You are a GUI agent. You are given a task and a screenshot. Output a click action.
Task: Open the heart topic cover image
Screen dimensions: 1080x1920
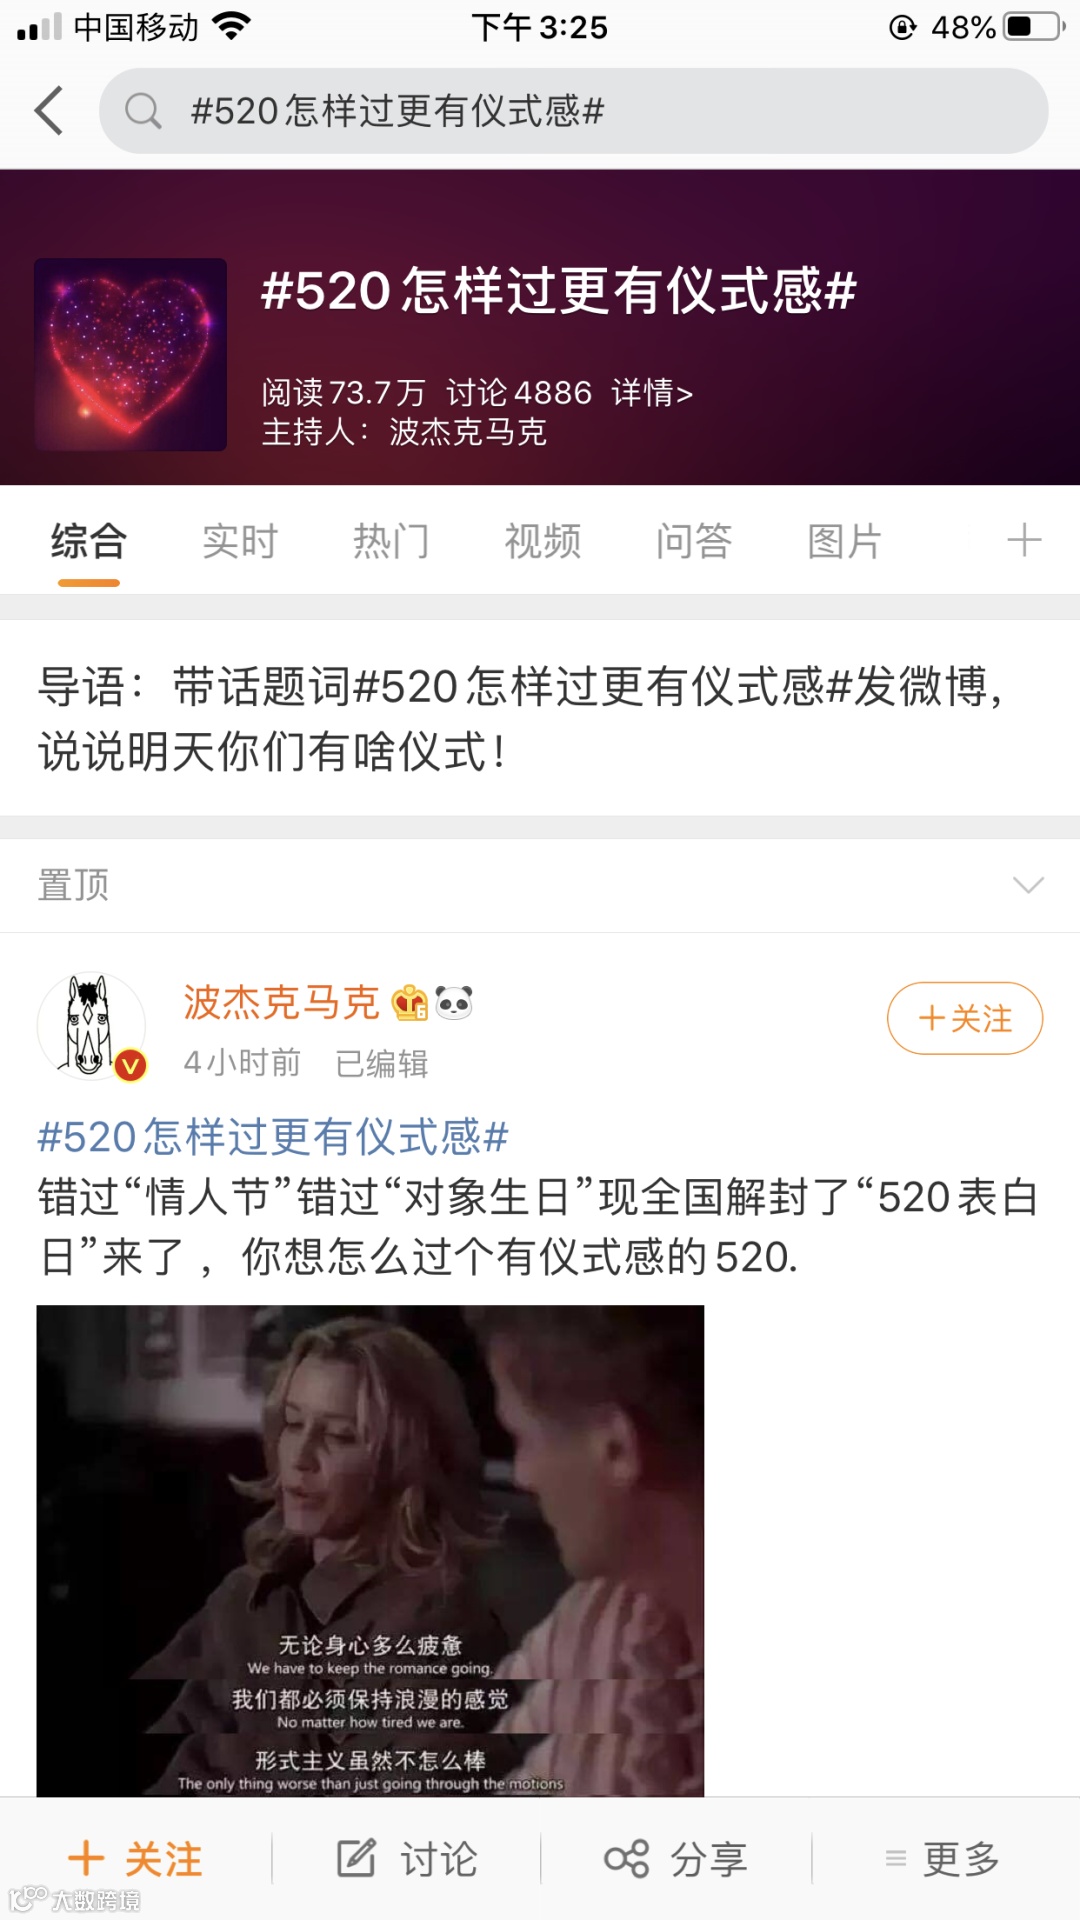[130, 354]
